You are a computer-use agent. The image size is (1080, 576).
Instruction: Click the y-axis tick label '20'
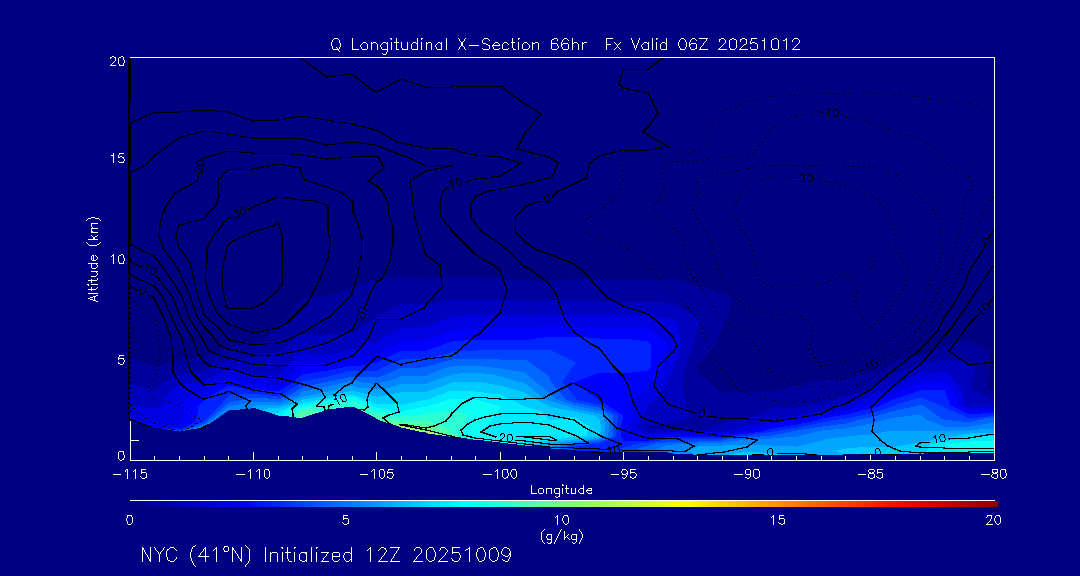116,61
